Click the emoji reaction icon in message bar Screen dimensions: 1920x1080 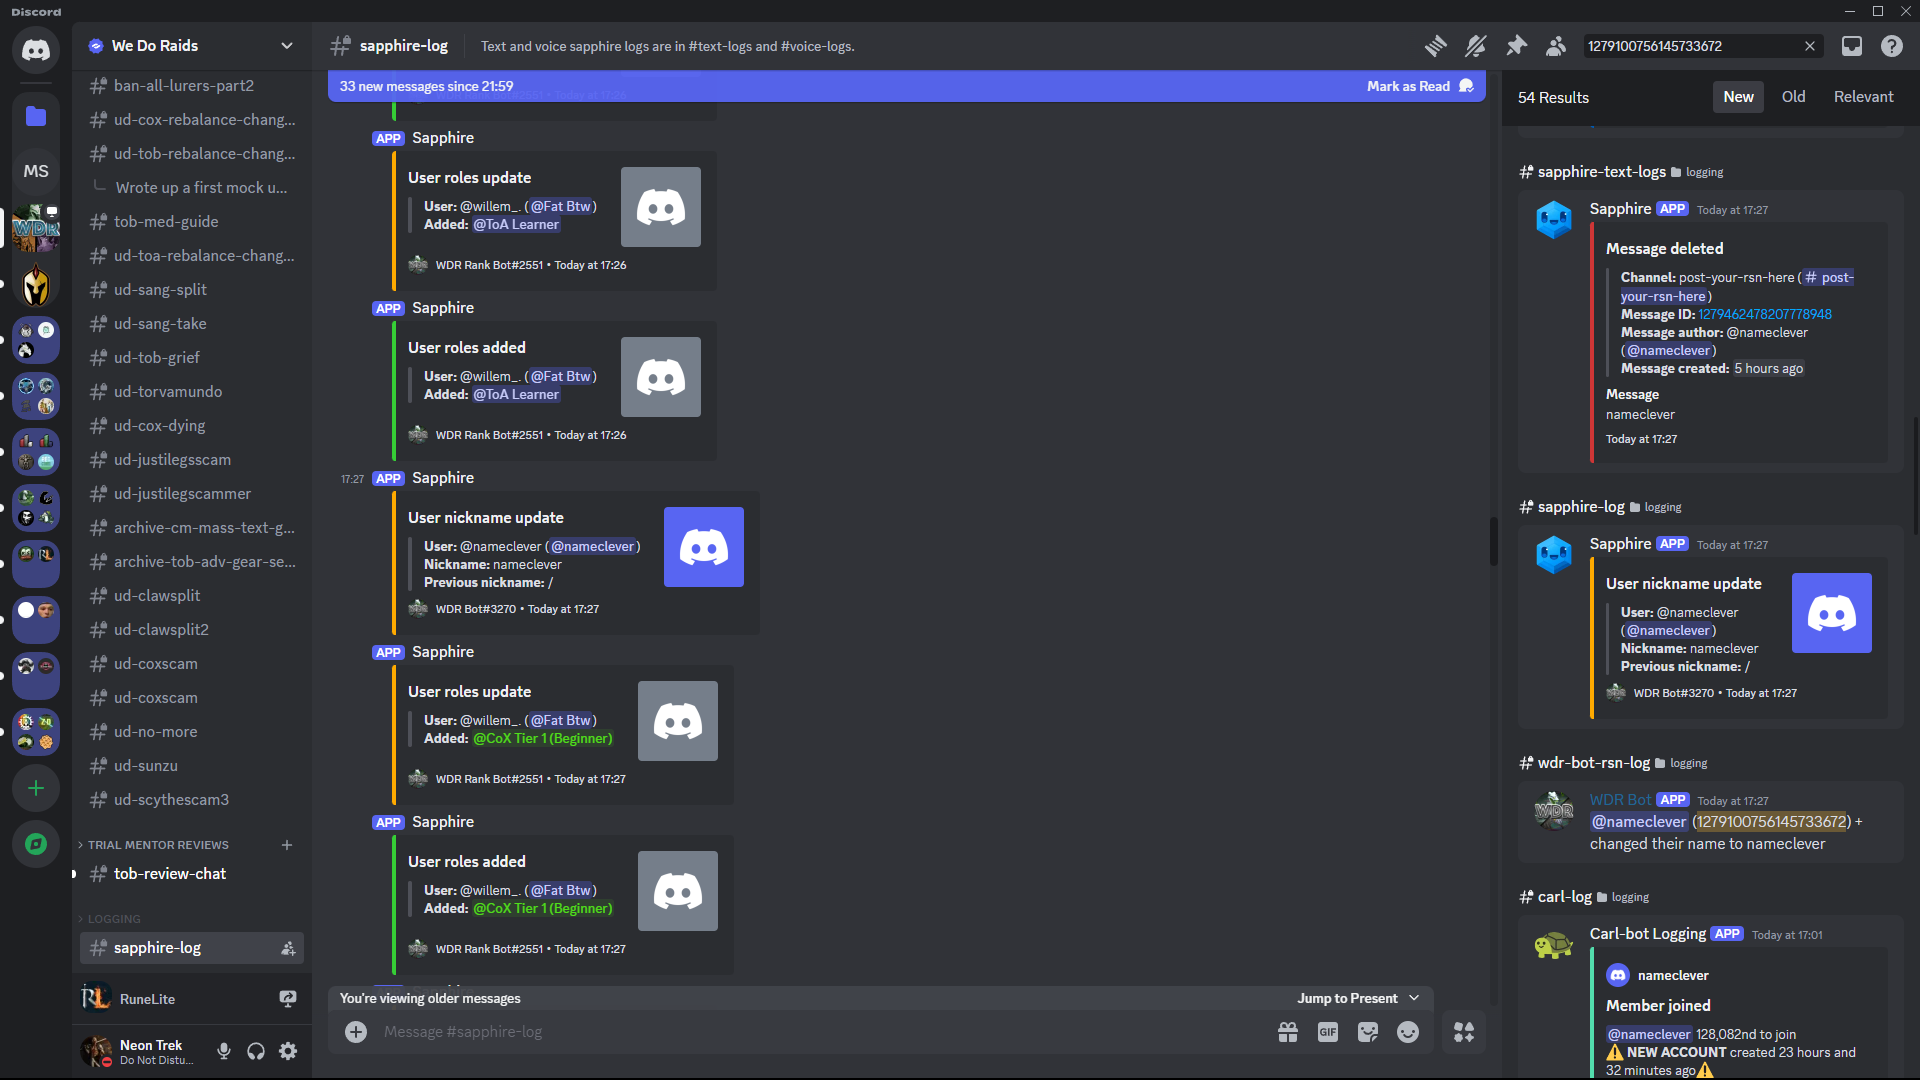1408,1033
